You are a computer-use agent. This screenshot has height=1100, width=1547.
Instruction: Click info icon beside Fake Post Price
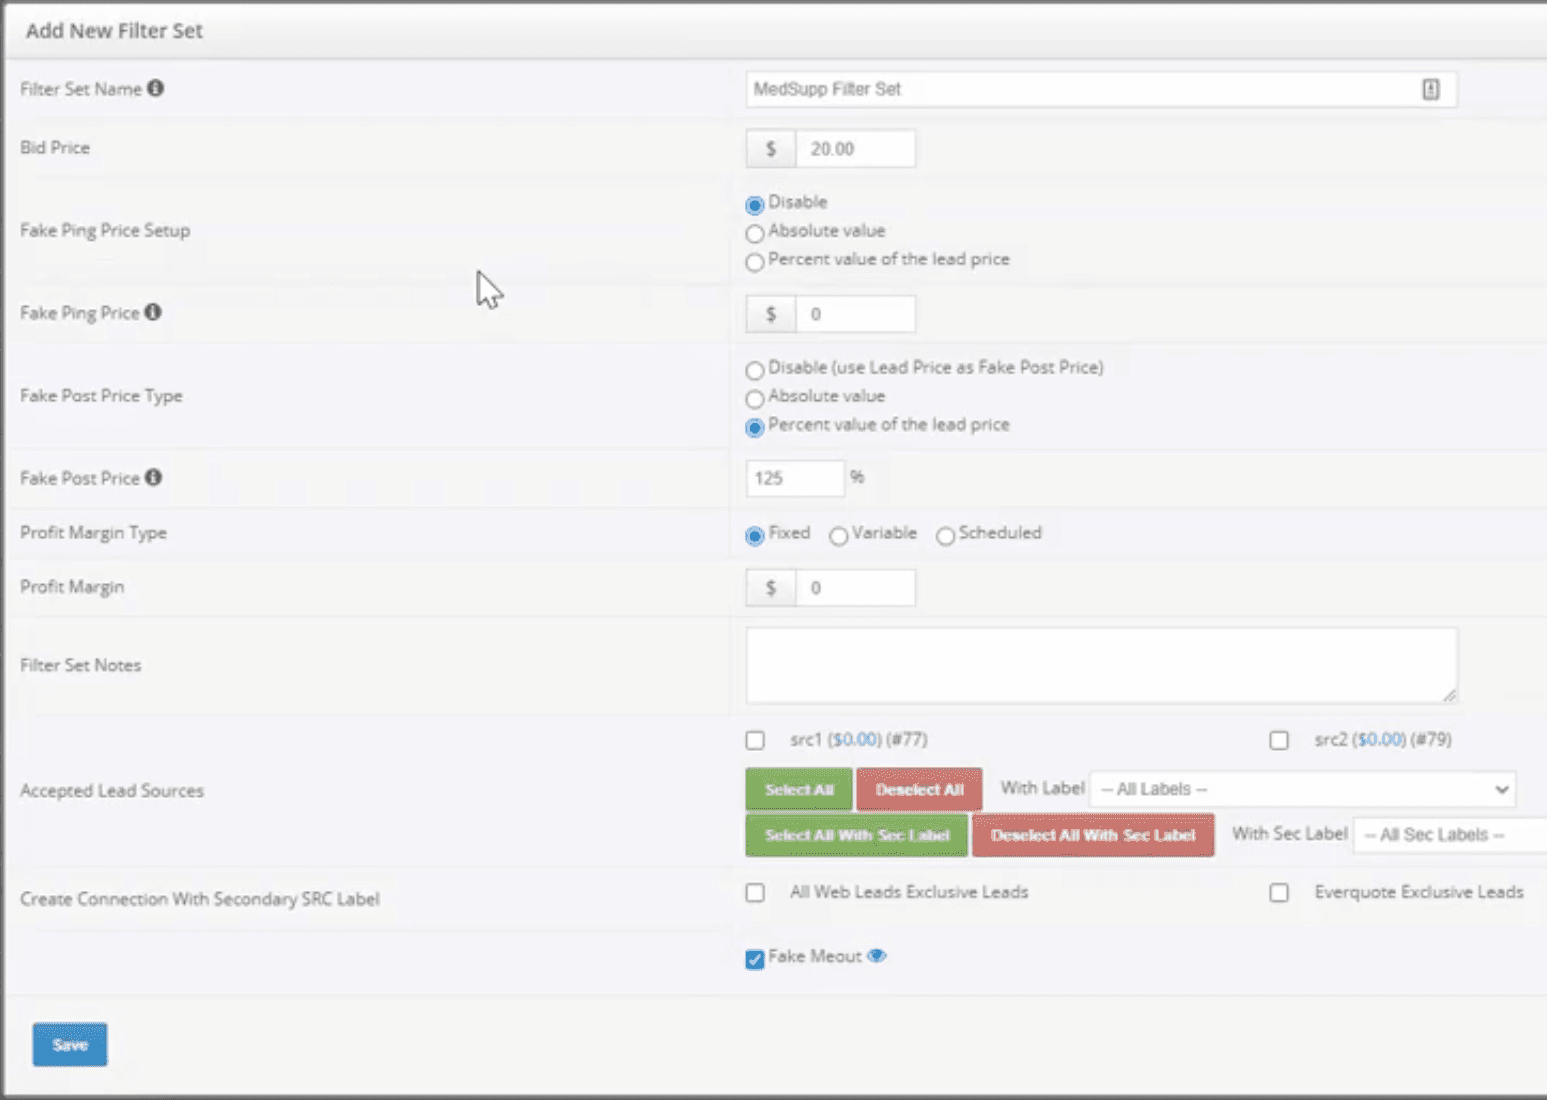[x=153, y=477]
